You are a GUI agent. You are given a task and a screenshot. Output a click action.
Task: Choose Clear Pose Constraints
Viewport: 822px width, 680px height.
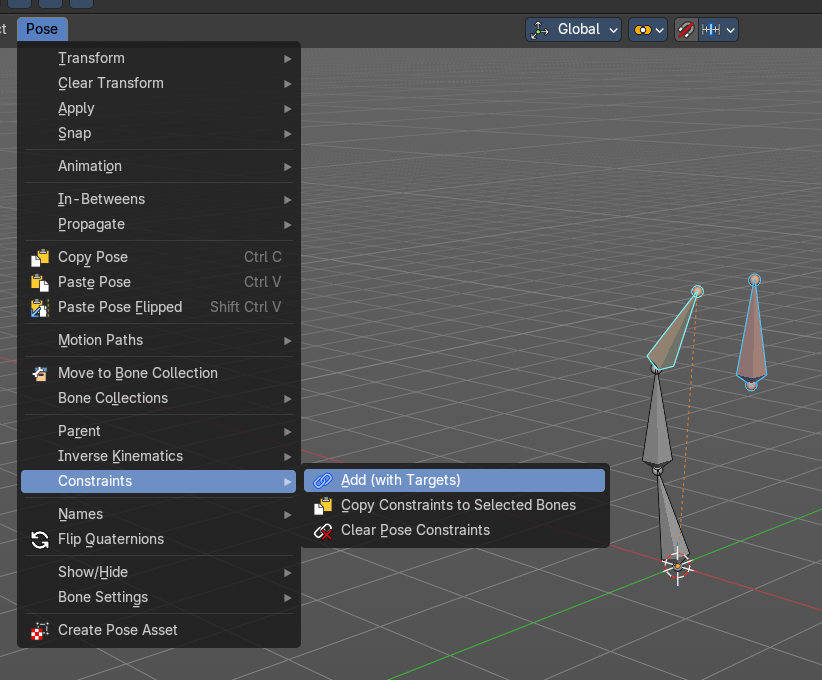[x=455, y=531]
